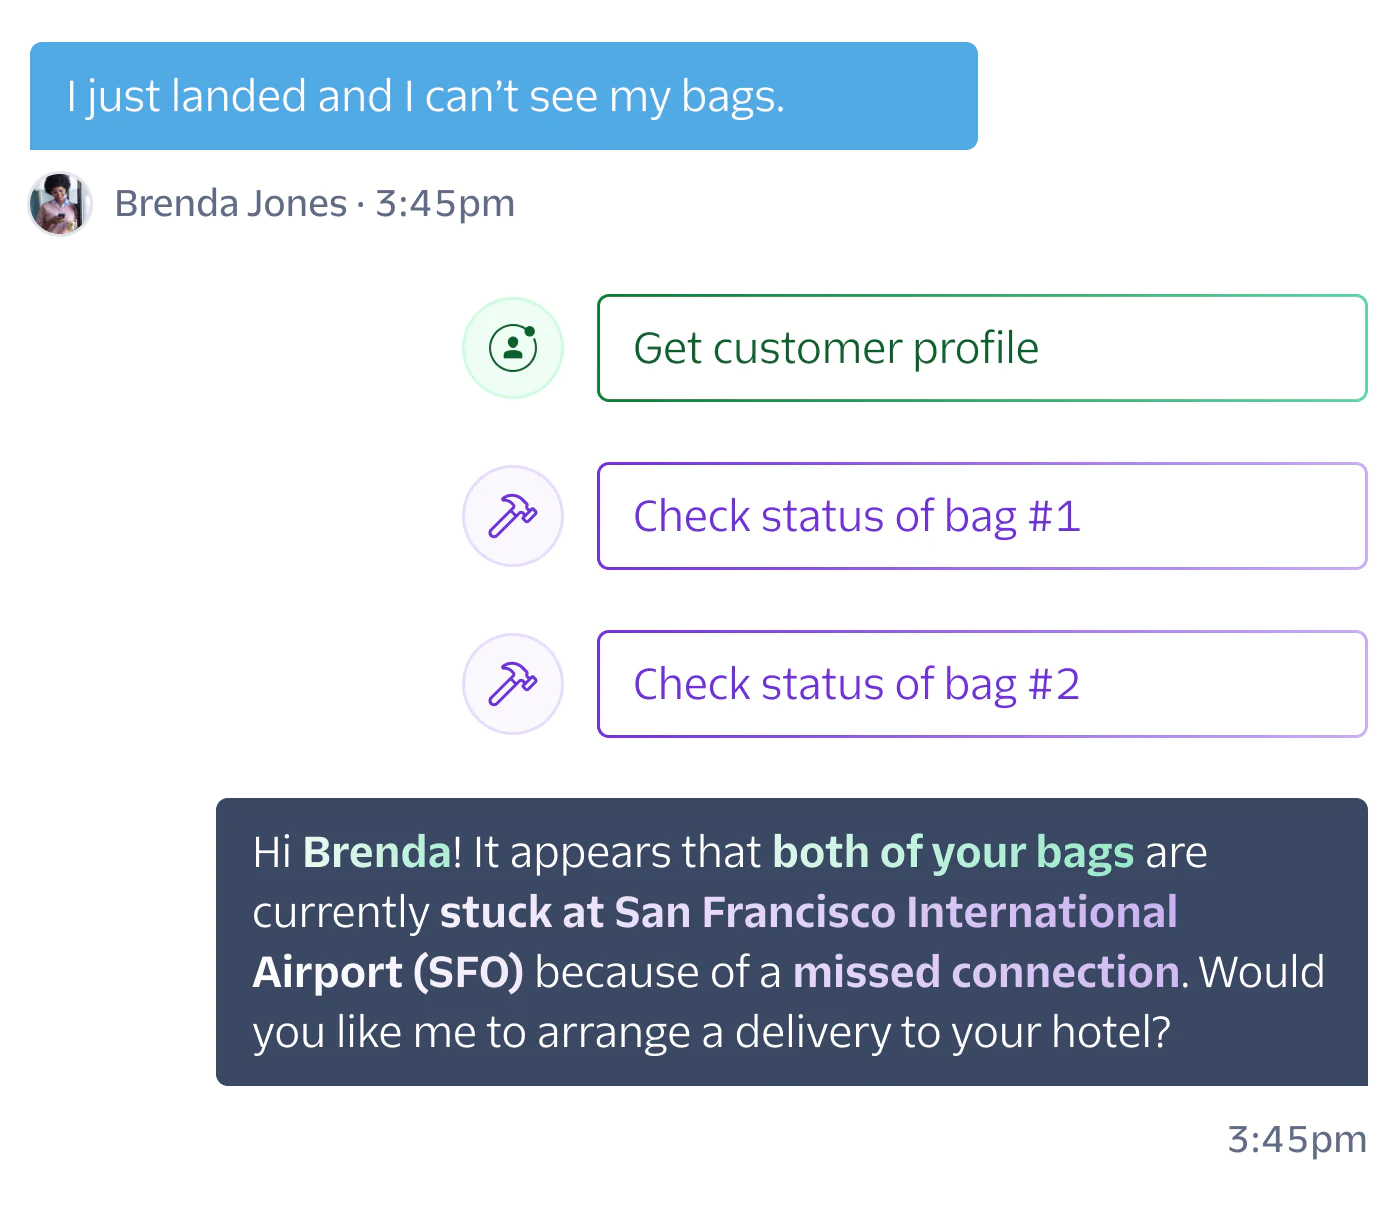The image size is (1398, 1209).
Task: Click the hammer icon beside bag #2
Action: [x=513, y=684]
